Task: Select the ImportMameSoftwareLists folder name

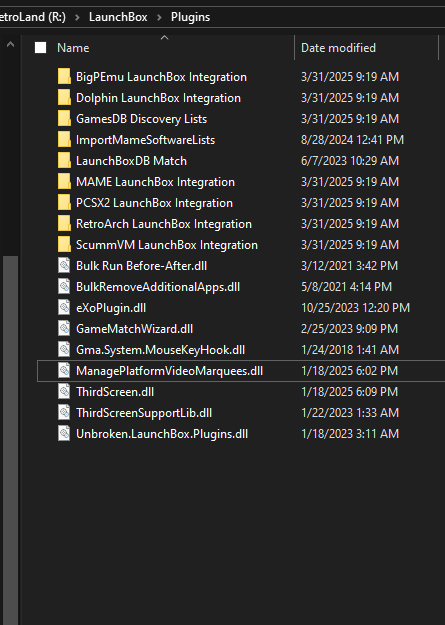Action: click(x=146, y=140)
